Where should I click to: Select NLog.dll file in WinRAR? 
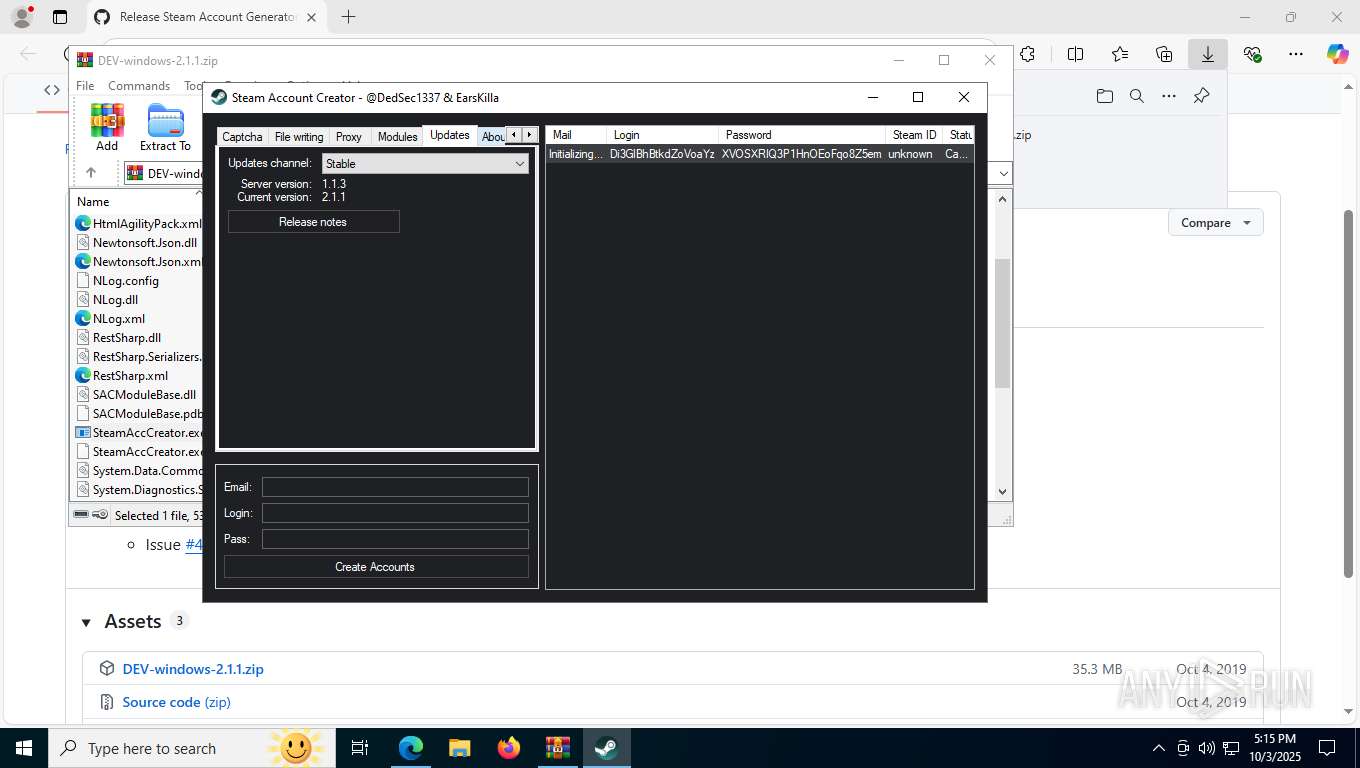pos(108,300)
